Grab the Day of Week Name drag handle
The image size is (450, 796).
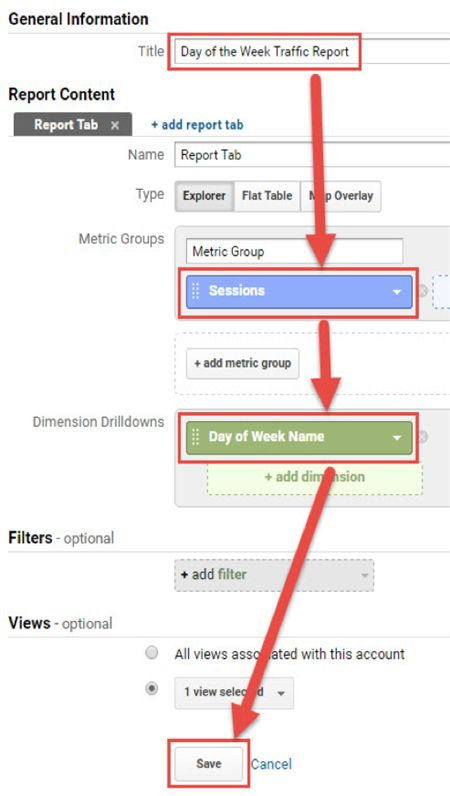coord(196,437)
